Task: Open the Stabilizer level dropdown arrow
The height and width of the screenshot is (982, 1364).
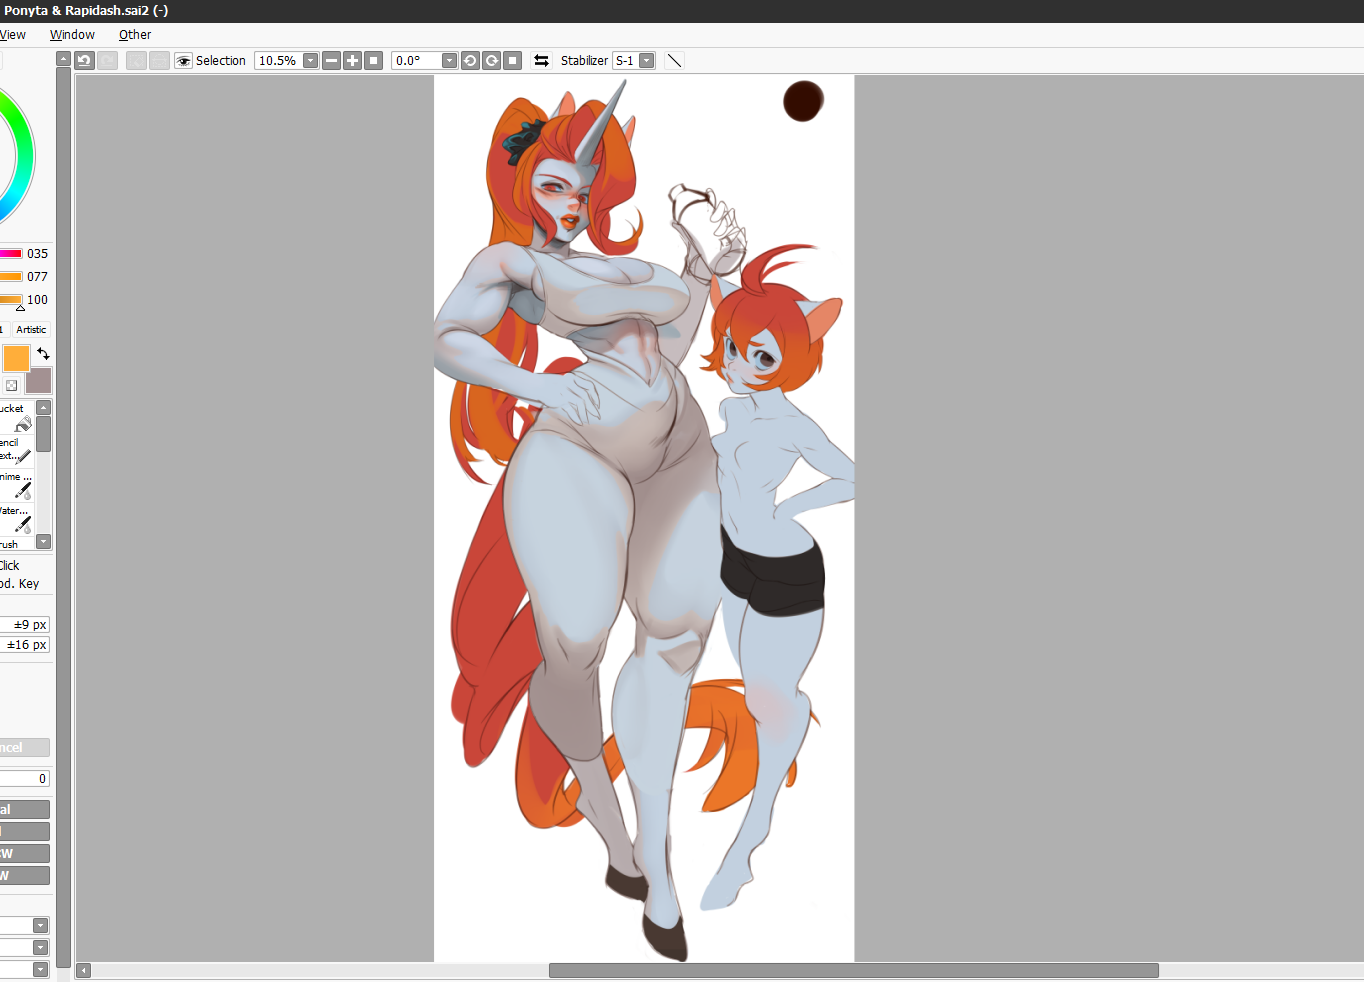Action: tap(647, 60)
